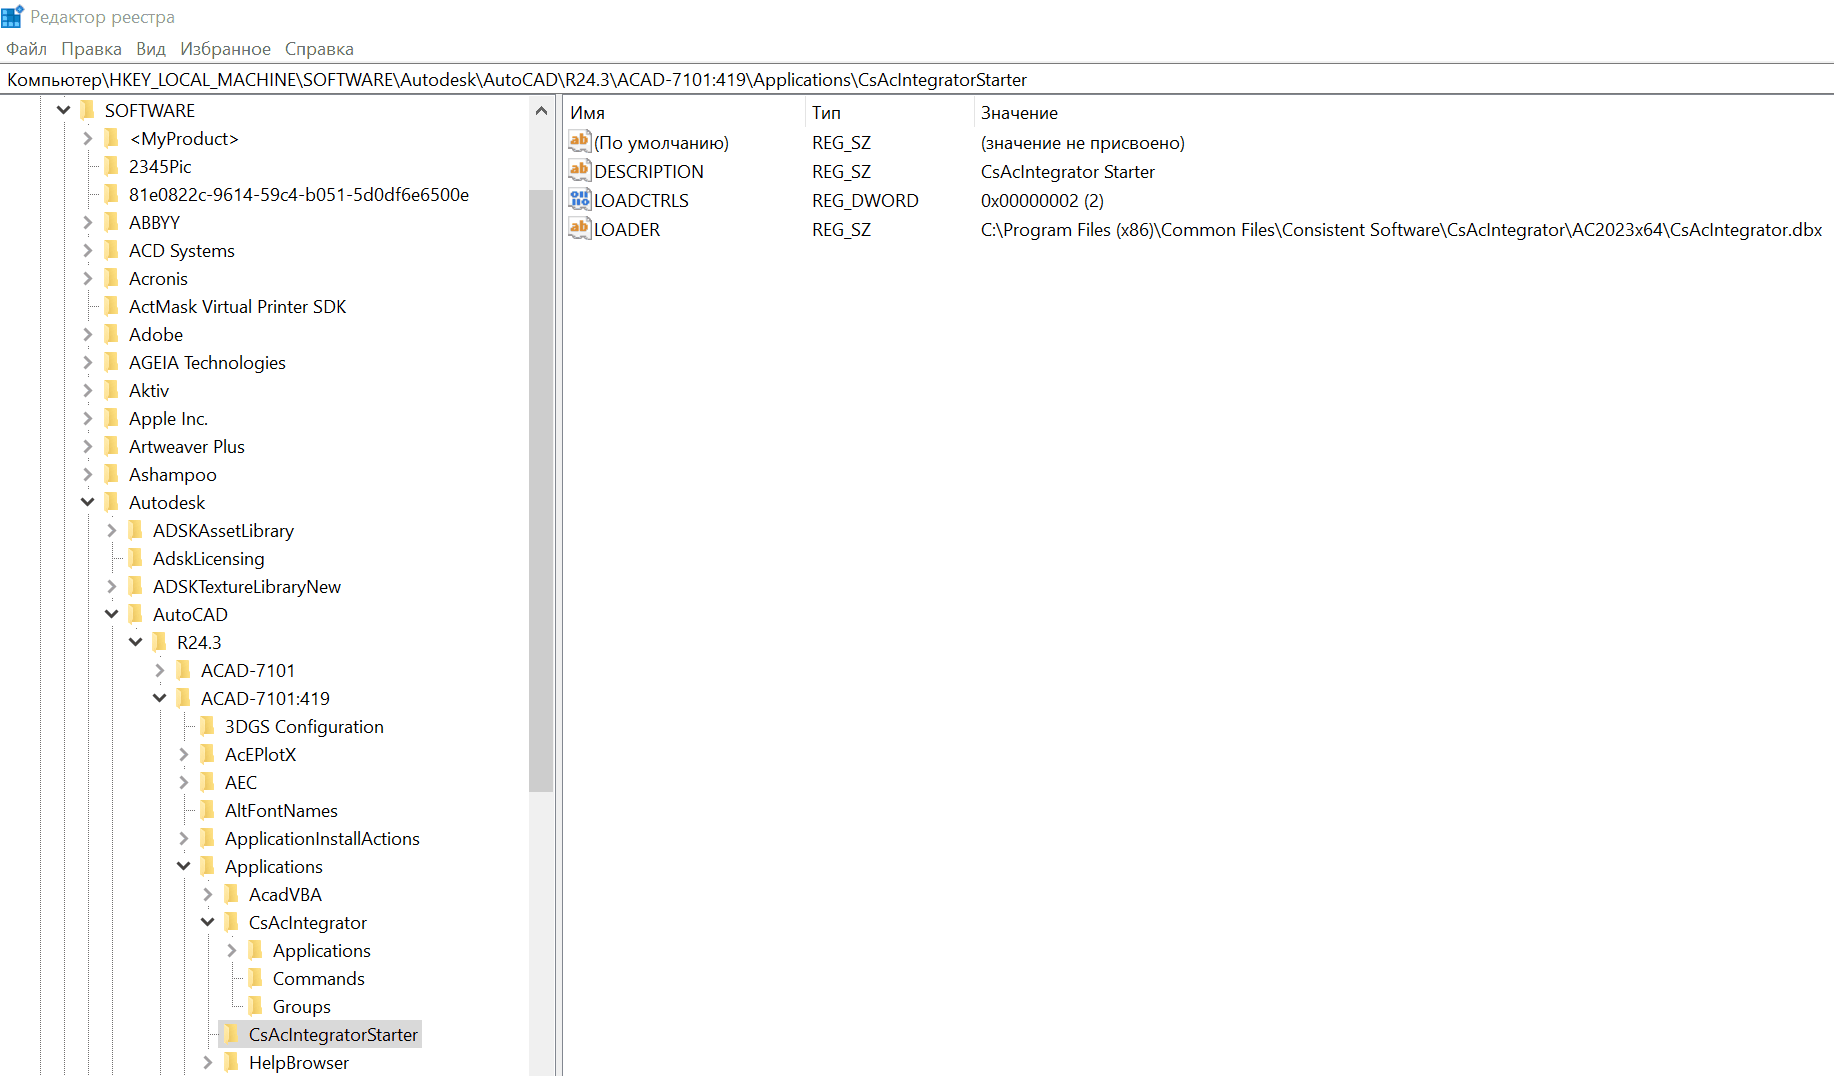
Task: Click the Registry Editor app icon in title bar
Action: coord(12,16)
